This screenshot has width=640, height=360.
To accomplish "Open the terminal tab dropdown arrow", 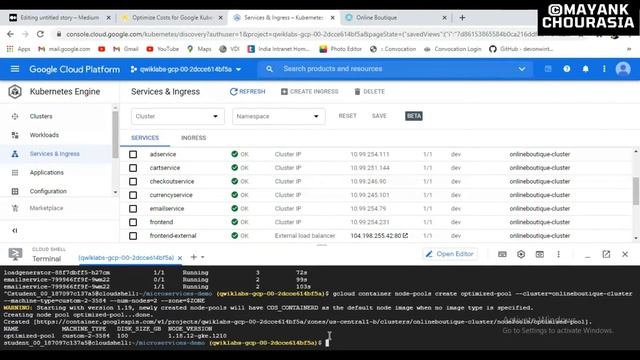I will 203,258.
